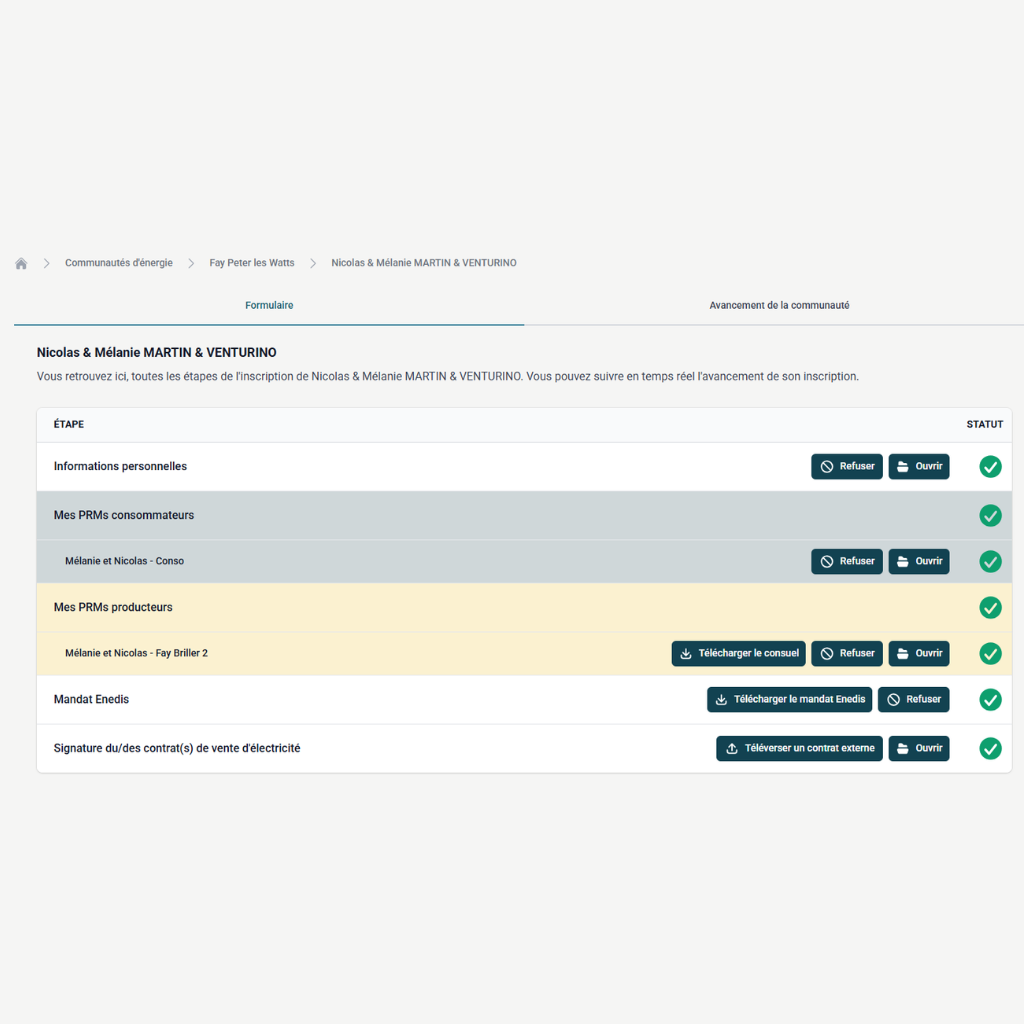Open the Informations personnelles step
The height and width of the screenshot is (1024, 1024).
pyautogui.click(x=918, y=467)
